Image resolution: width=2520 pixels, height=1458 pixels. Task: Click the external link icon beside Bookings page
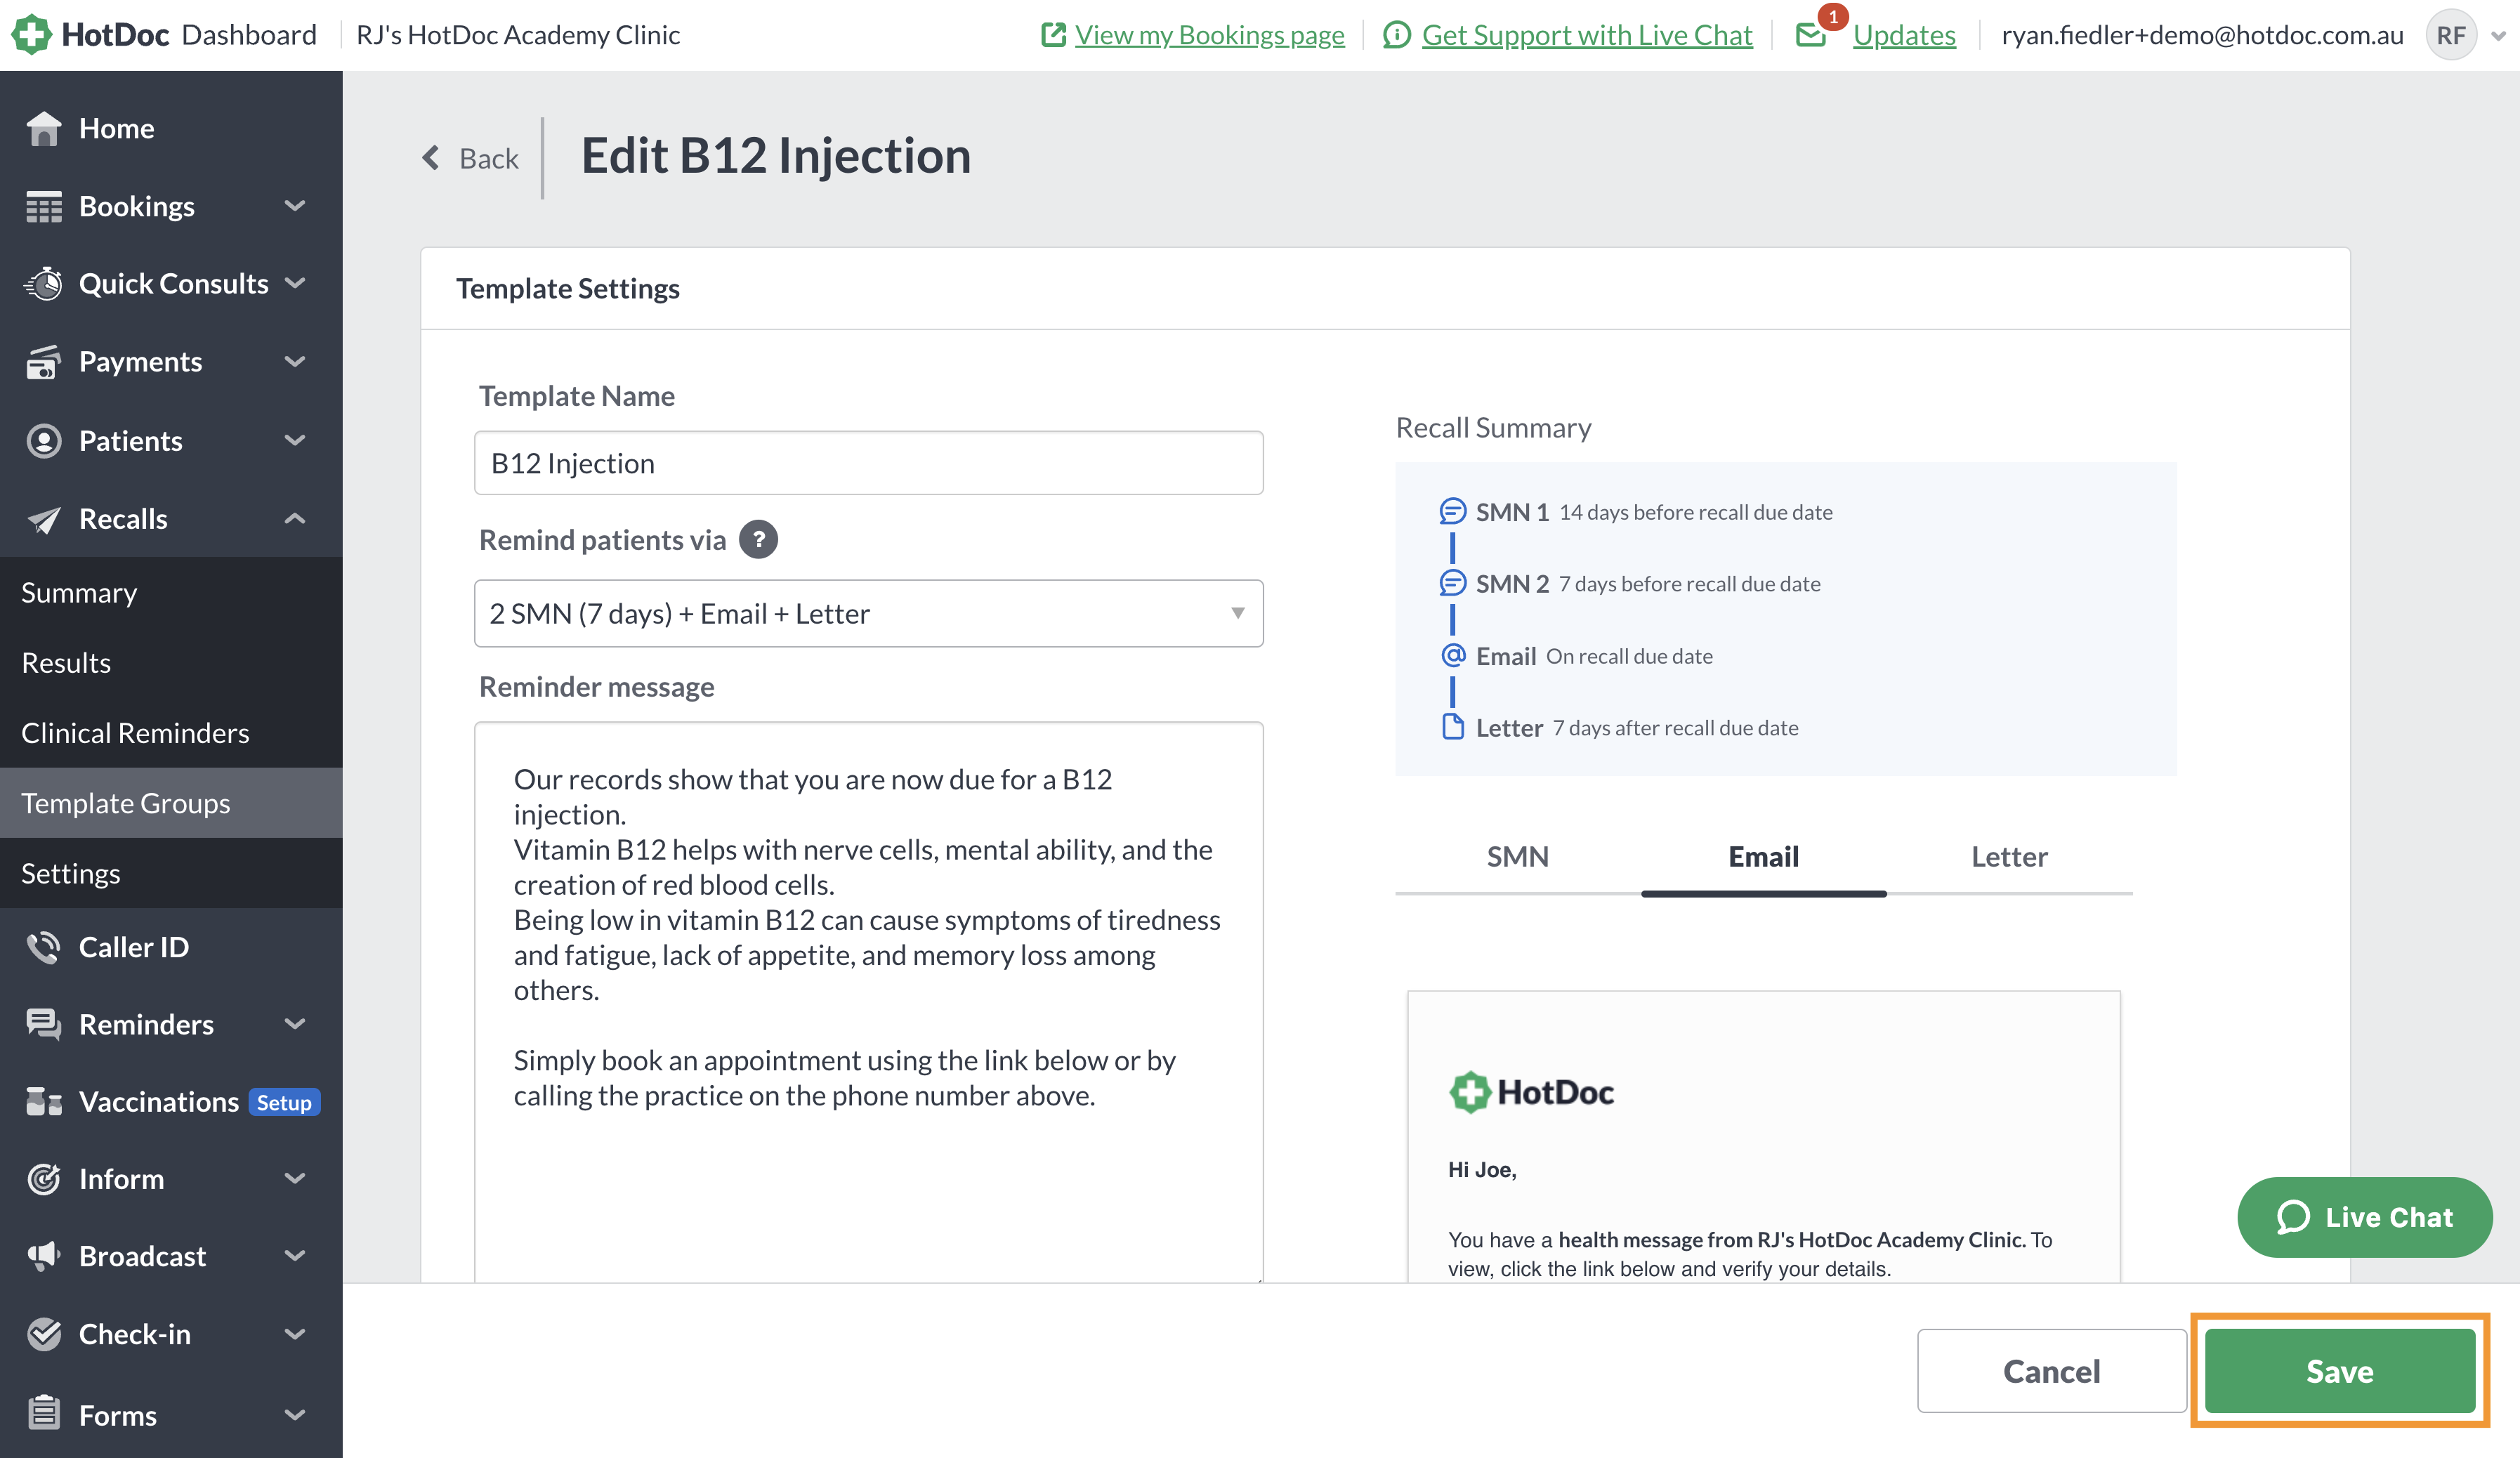point(1053,35)
